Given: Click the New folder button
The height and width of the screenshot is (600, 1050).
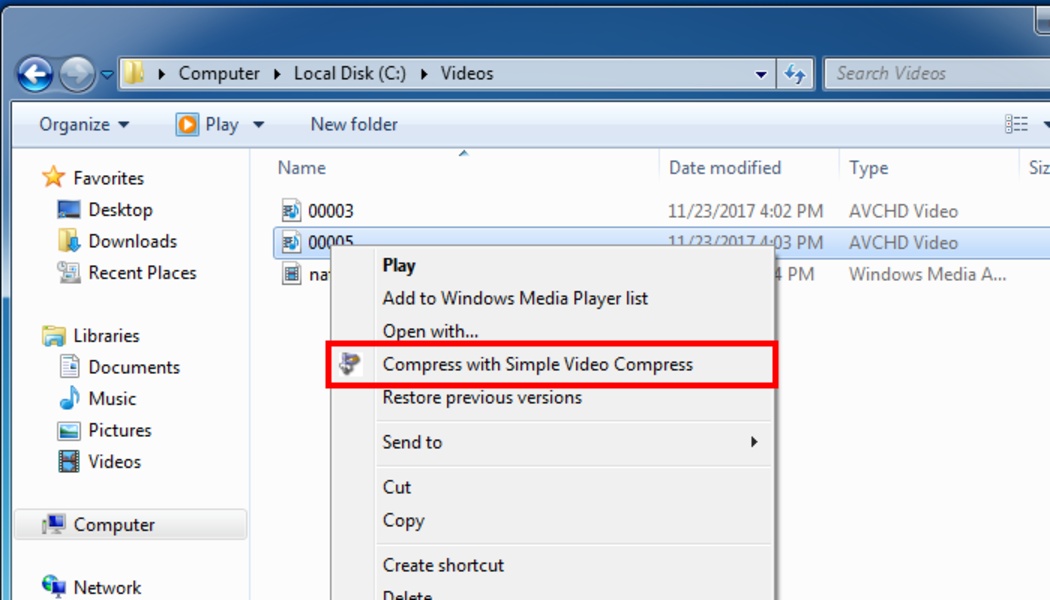Looking at the screenshot, I should (354, 124).
